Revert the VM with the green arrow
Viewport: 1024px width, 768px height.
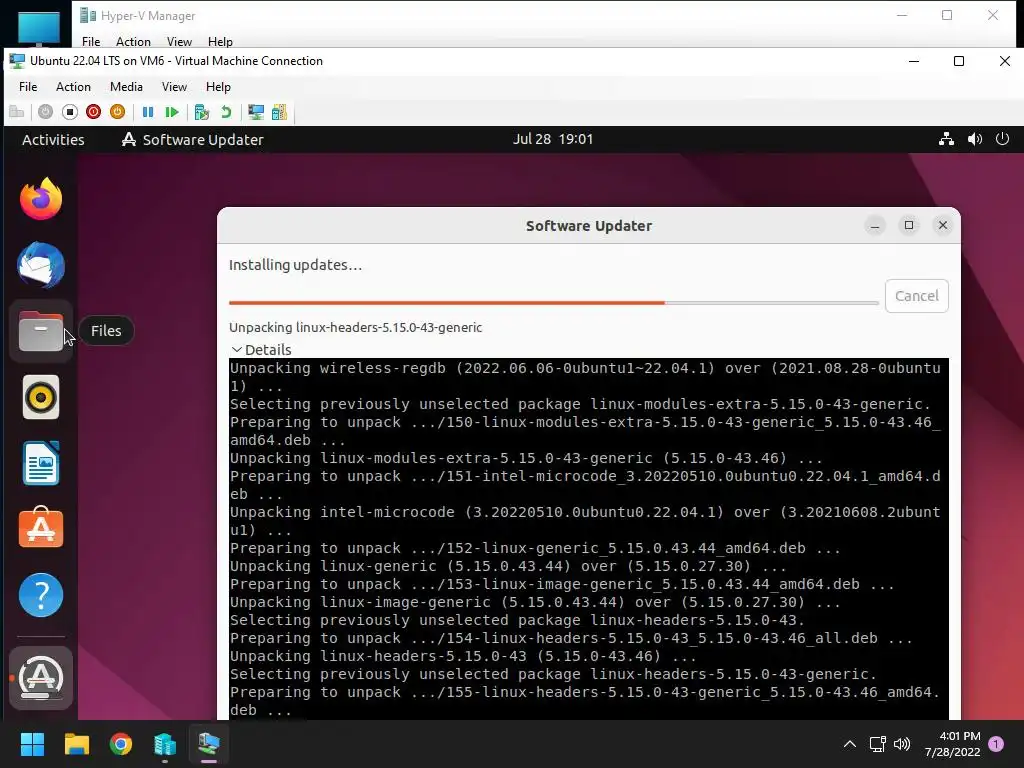226,112
